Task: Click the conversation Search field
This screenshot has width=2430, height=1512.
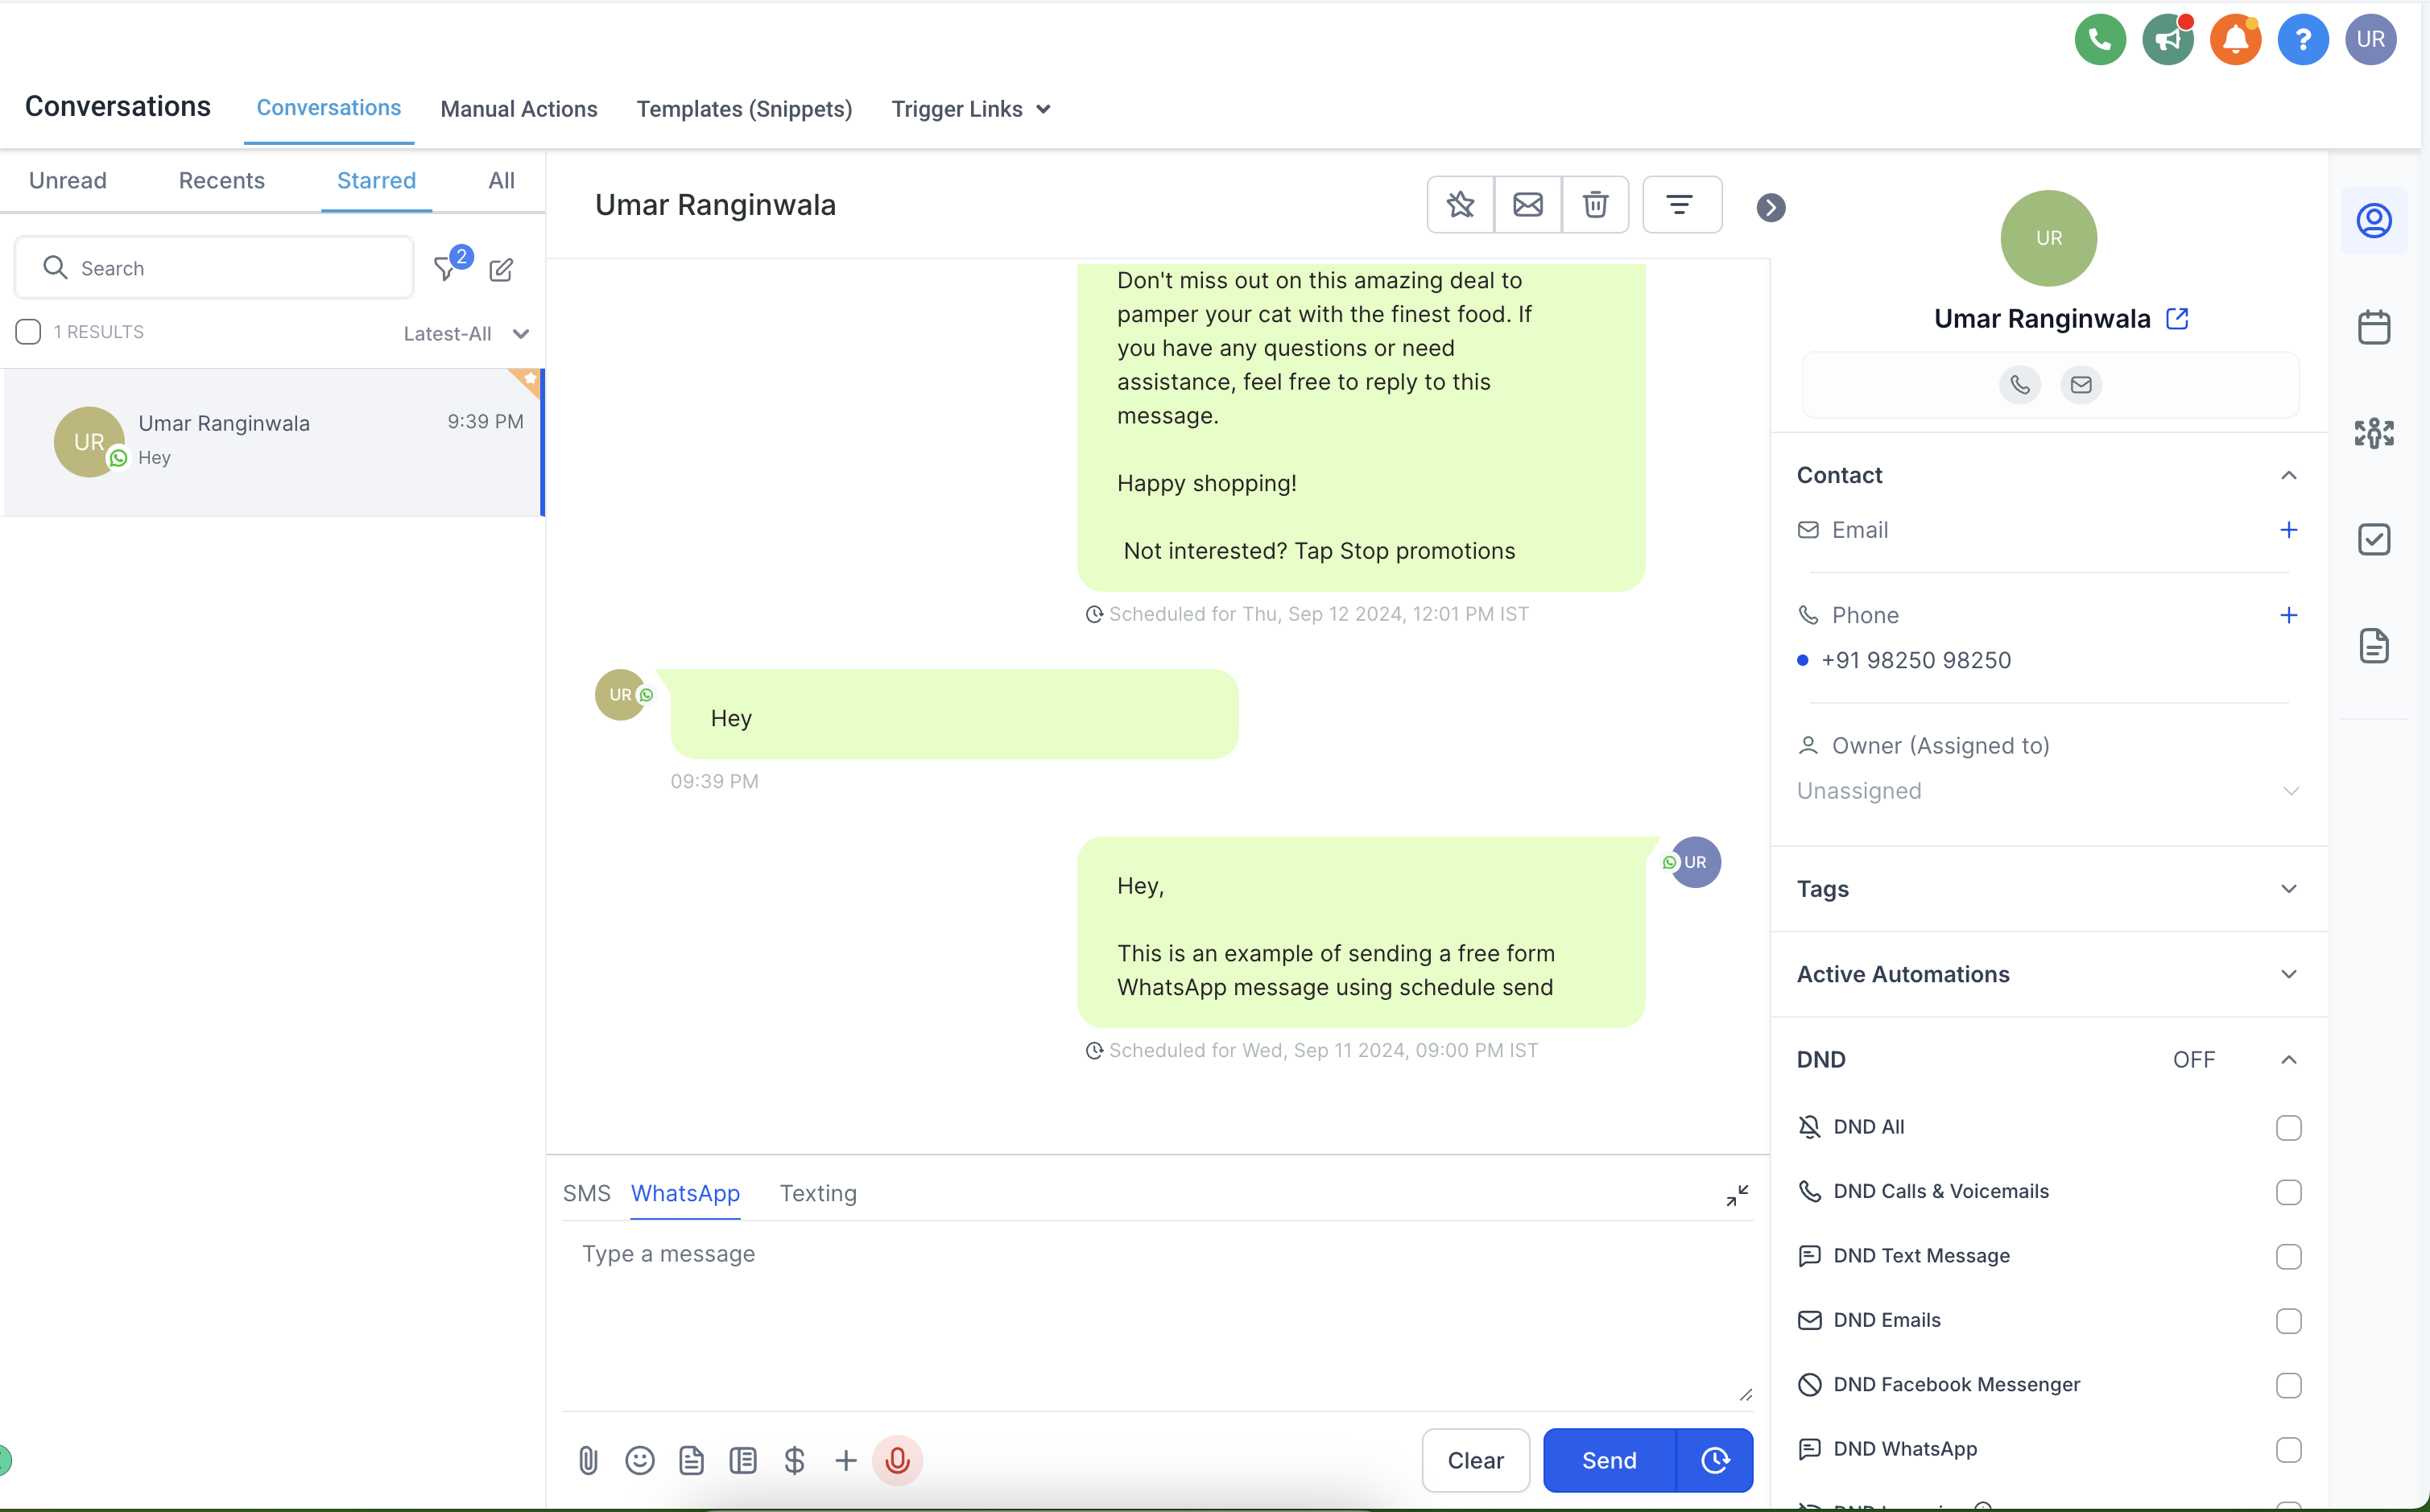Action: [x=214, y=268]
